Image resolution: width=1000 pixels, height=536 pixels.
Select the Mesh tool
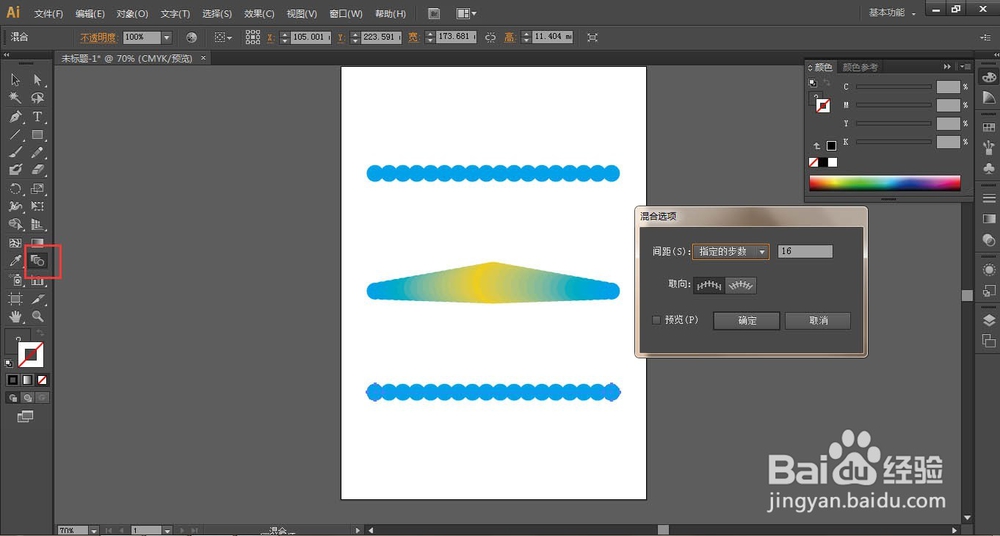pos(15,242)
